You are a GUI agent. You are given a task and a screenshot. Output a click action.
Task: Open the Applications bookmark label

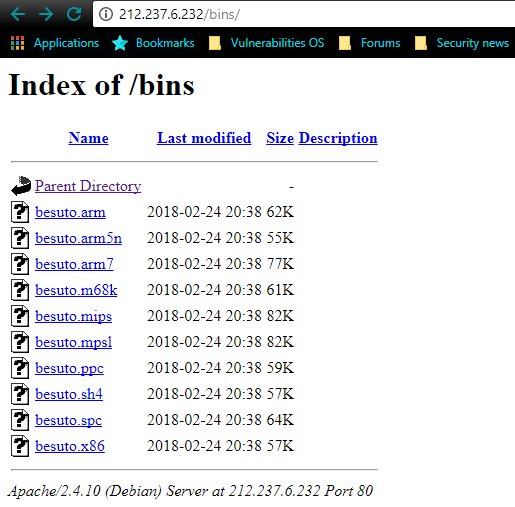66,43
